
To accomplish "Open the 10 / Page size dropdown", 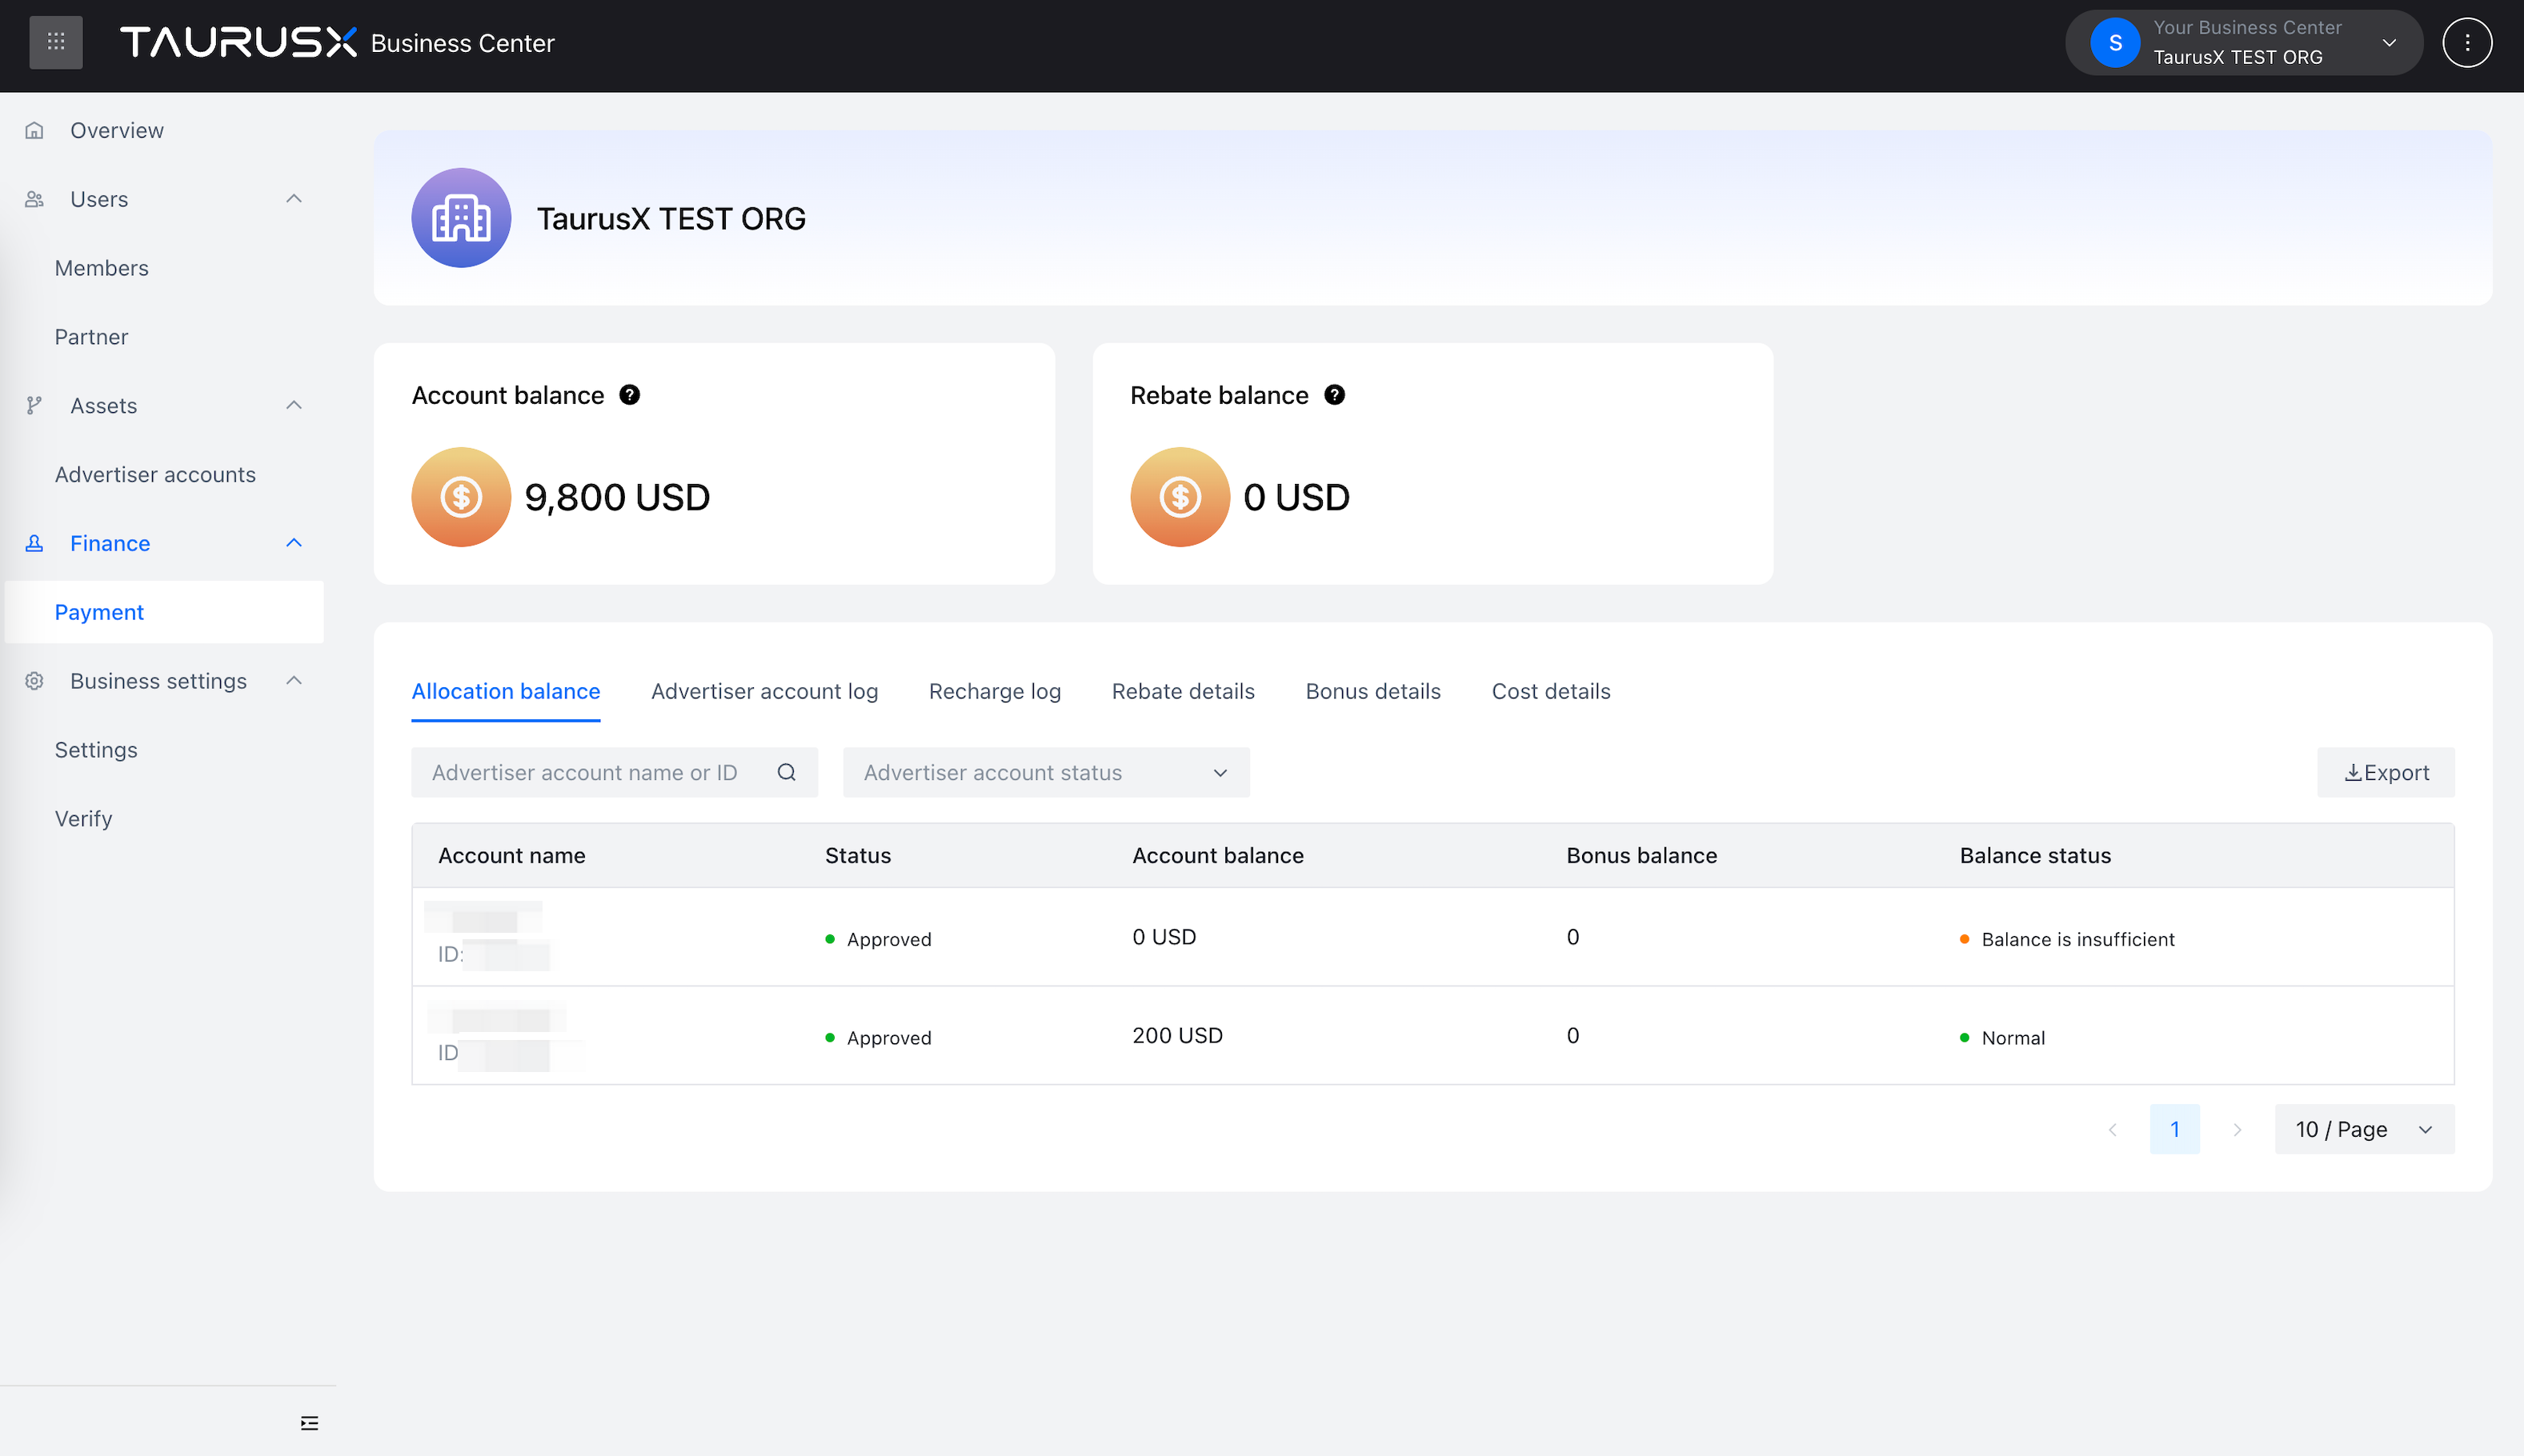I will pyautogui.click(x=2364, y=1129).
